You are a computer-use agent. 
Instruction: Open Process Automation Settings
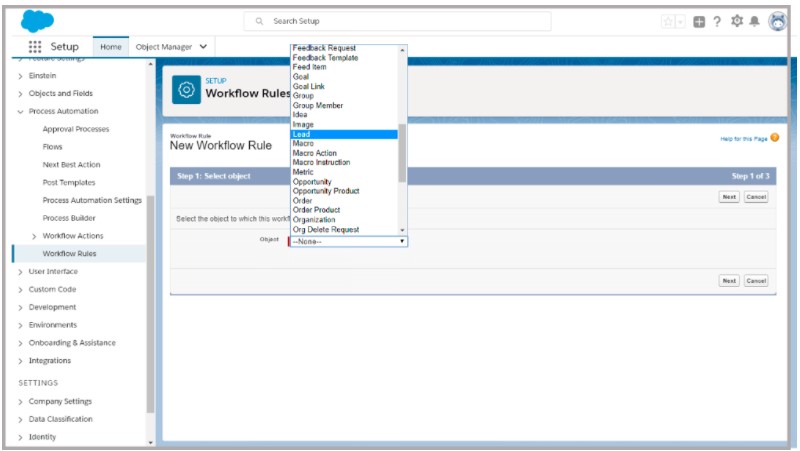pyautogui.click(x=92, y=200)
